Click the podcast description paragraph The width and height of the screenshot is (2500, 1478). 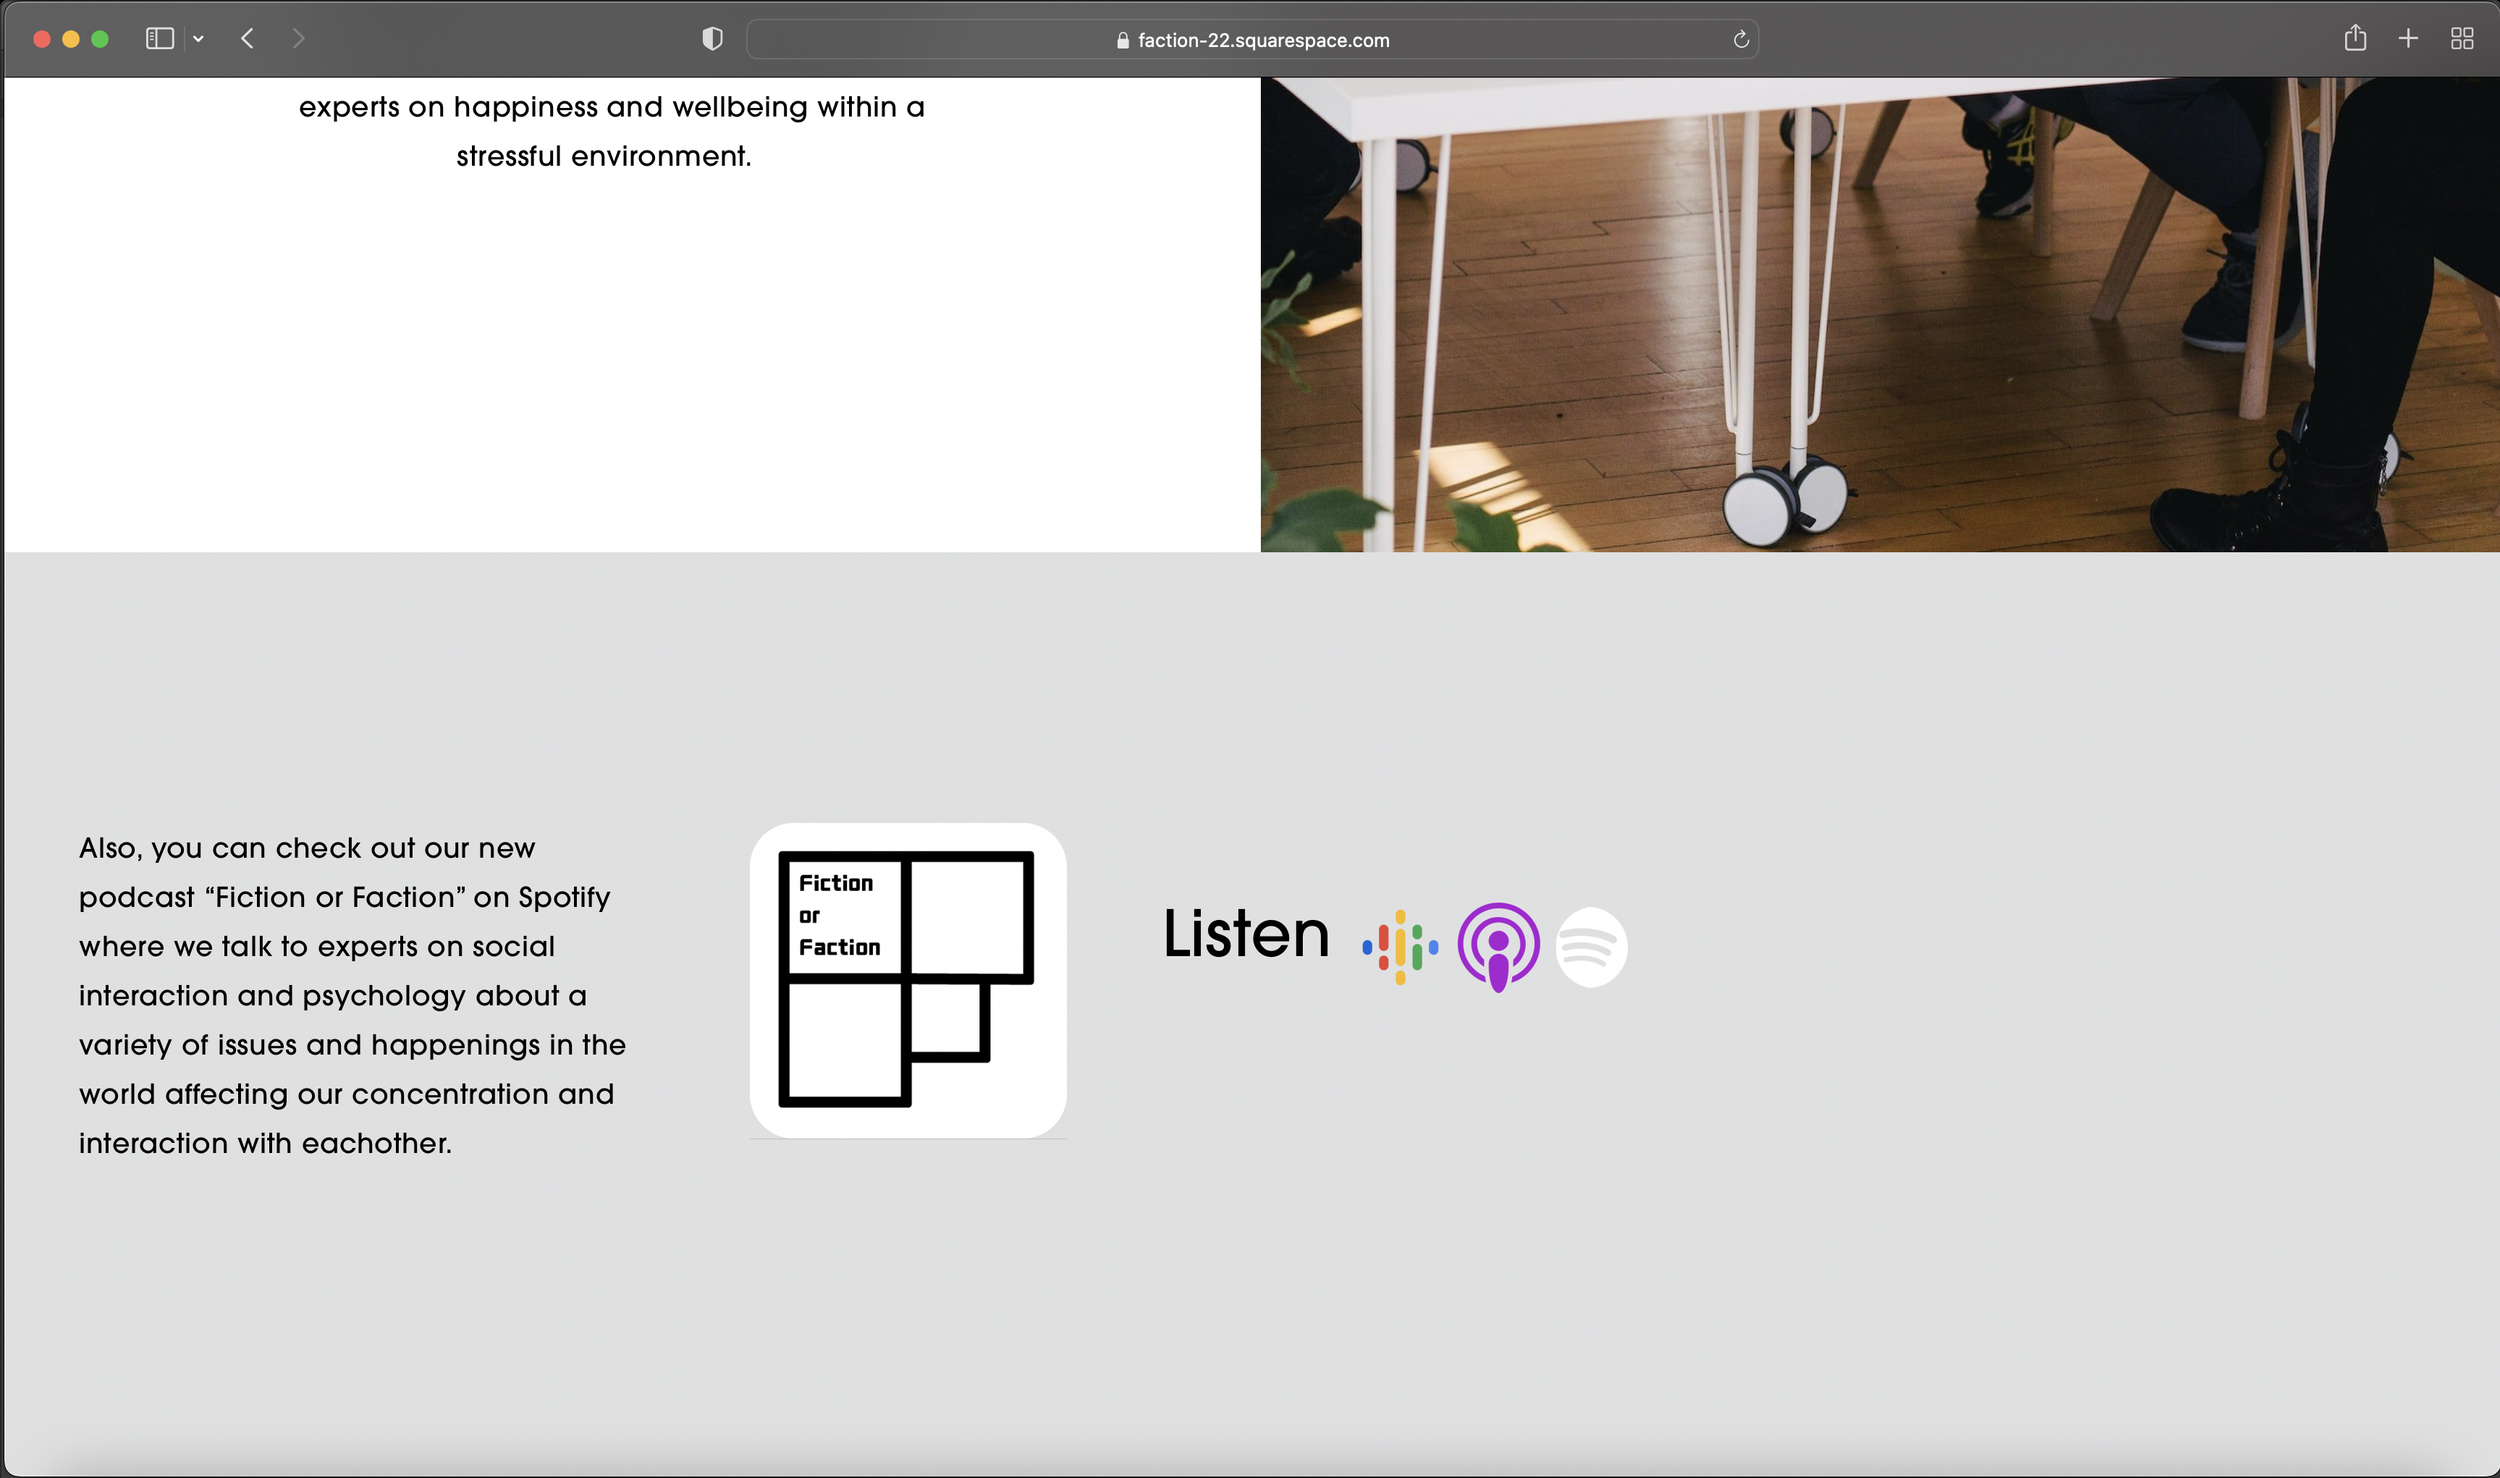(x=352, y=995)
